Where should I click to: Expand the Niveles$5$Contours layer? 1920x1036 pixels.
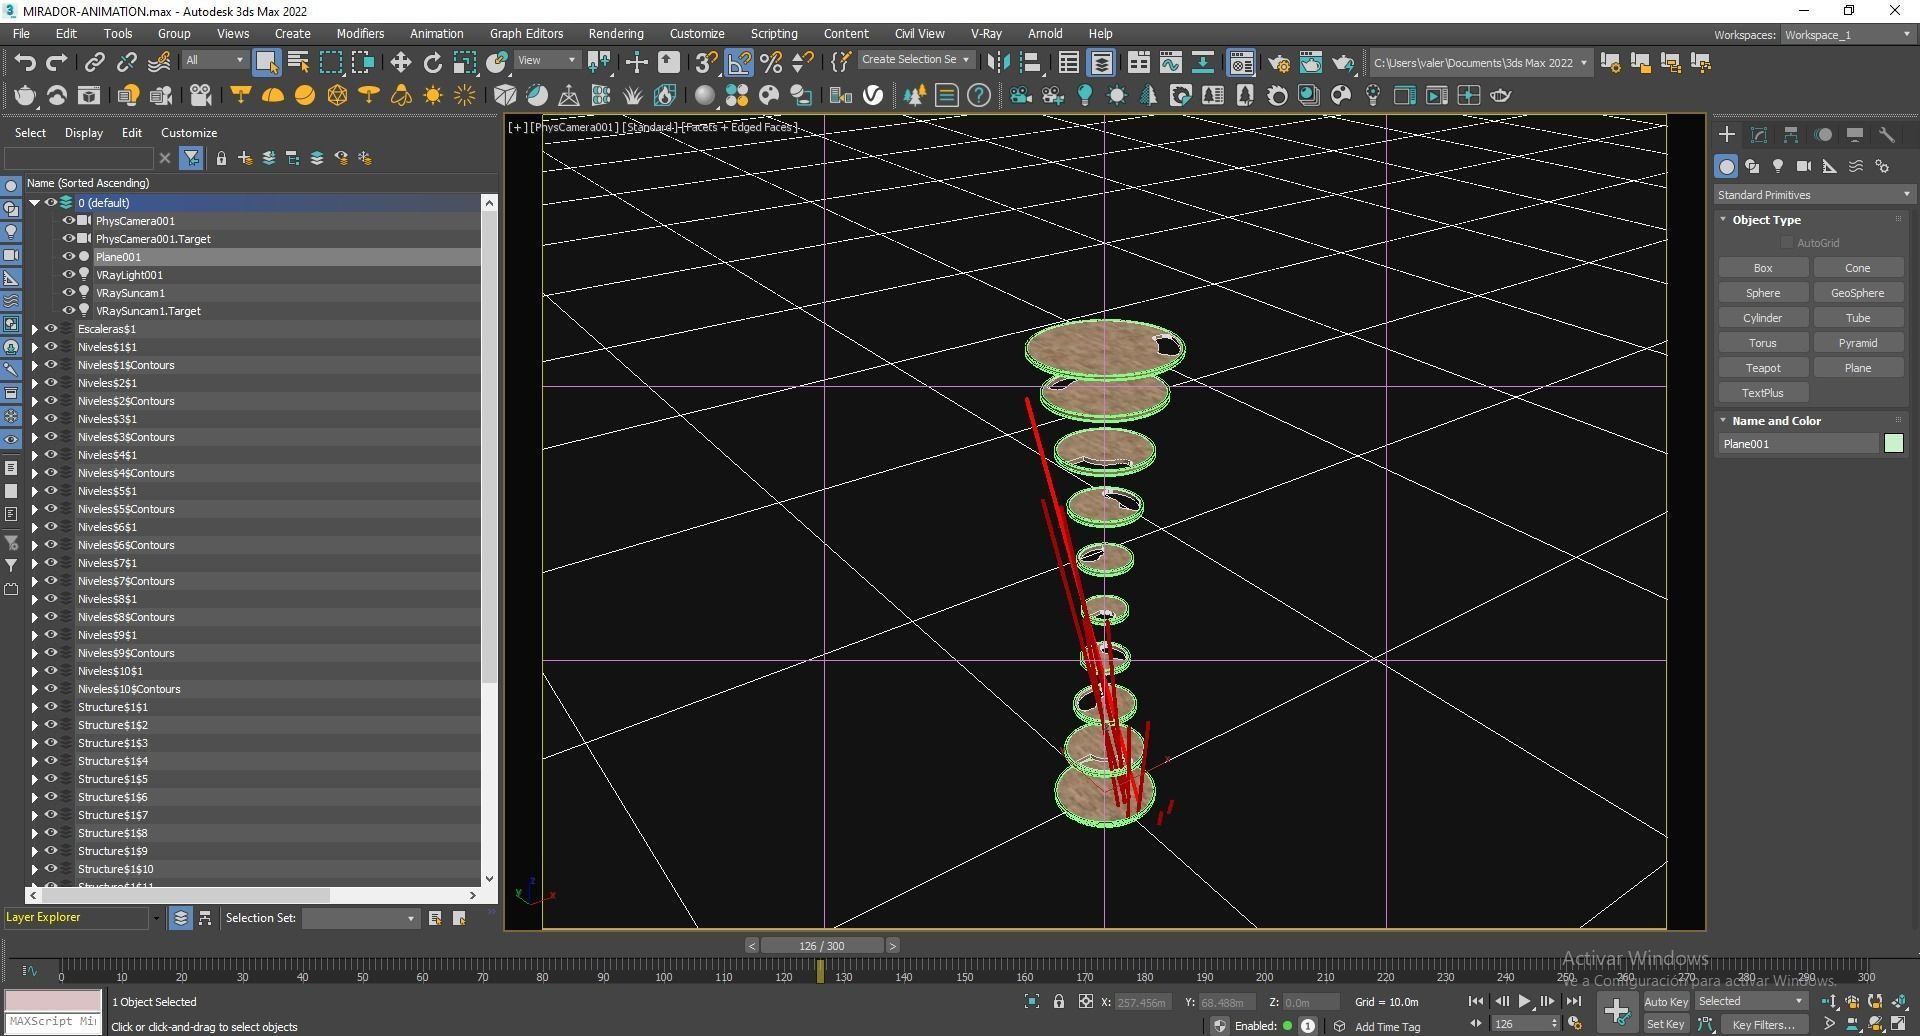(x=35, y=508)
